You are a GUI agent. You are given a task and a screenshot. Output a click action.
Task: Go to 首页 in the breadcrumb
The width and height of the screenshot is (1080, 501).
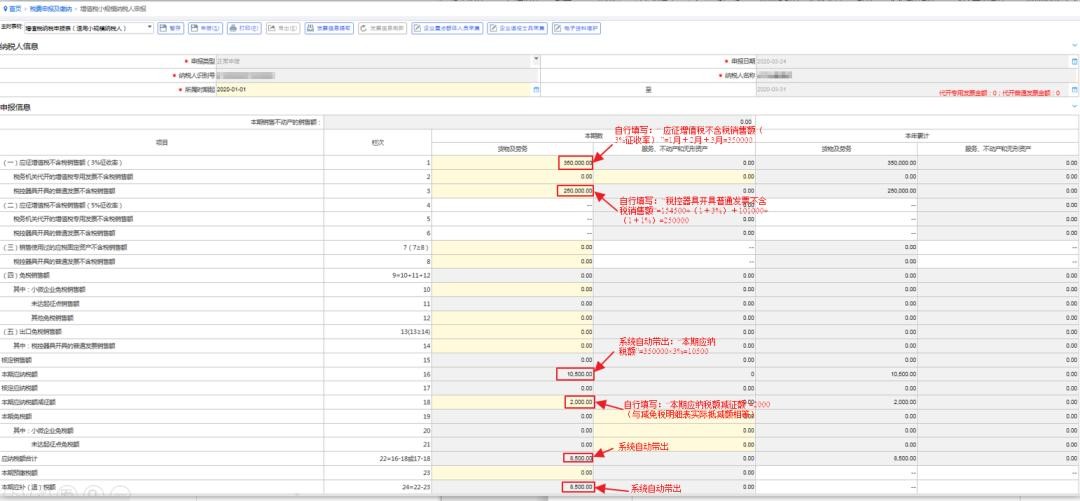click(14, 8)
